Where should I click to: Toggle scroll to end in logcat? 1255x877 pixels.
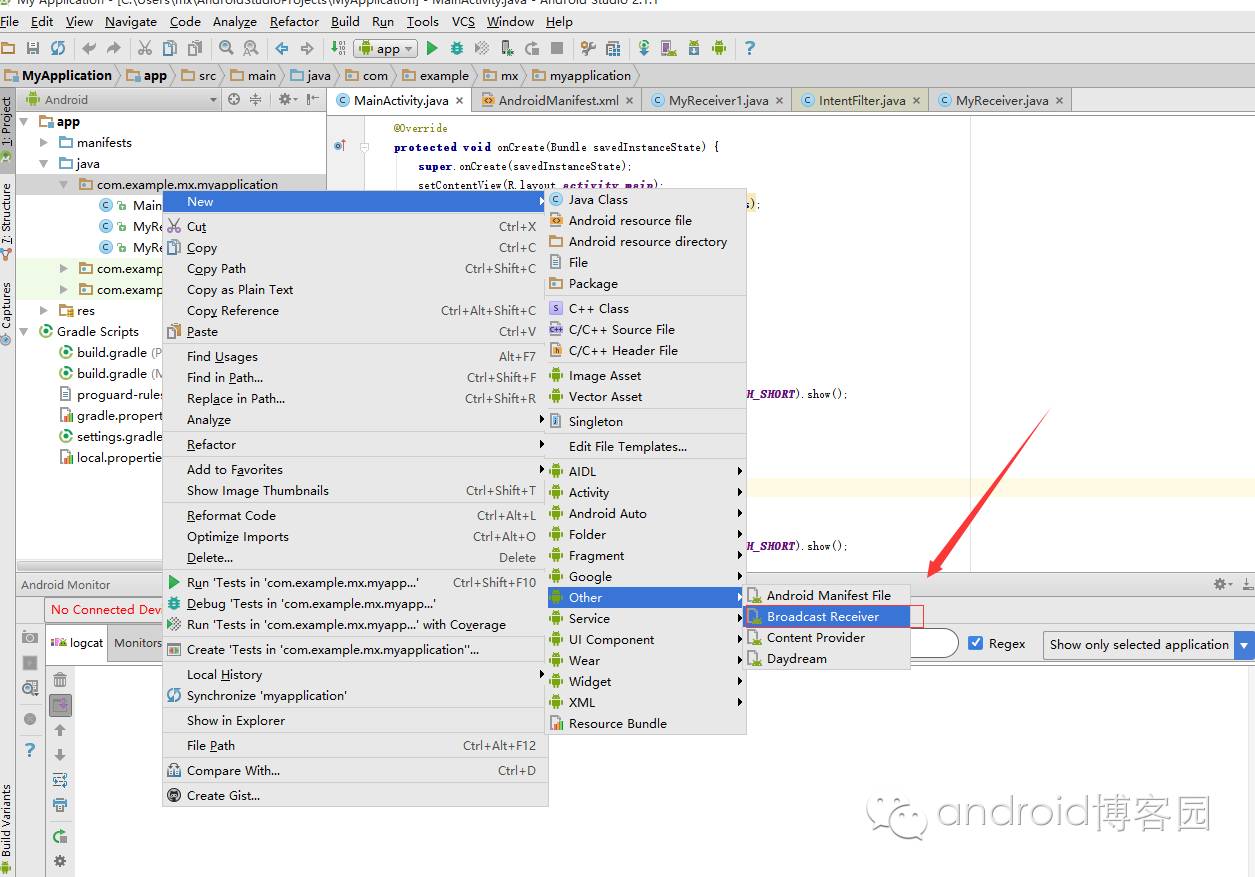[60, 705]
